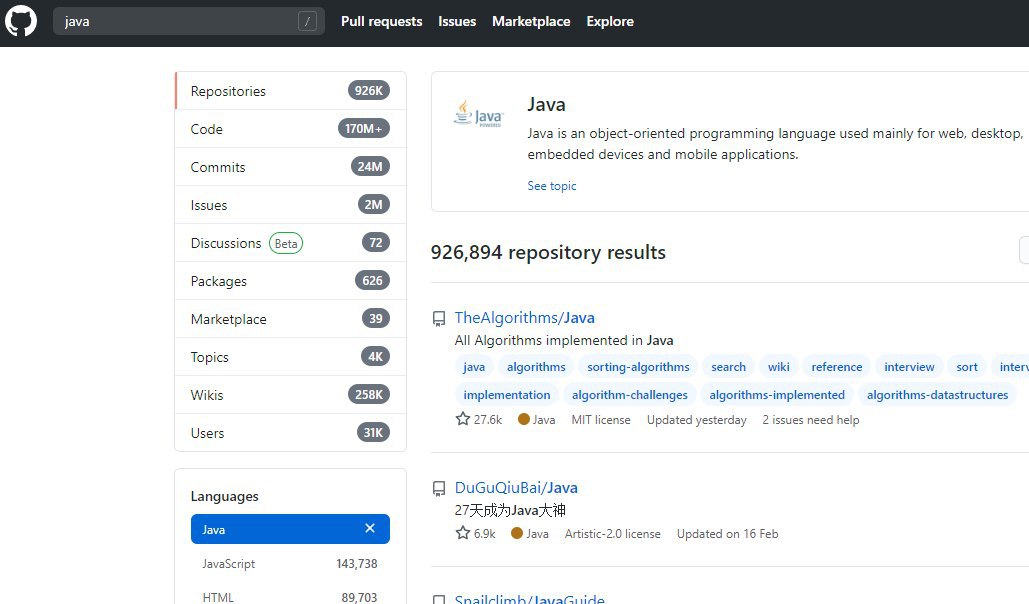This screenshot has width=1029, height=604.
Task: Open the sorting-algorithms topic tag
Action: pyautogui.click(x=638, y=367)
